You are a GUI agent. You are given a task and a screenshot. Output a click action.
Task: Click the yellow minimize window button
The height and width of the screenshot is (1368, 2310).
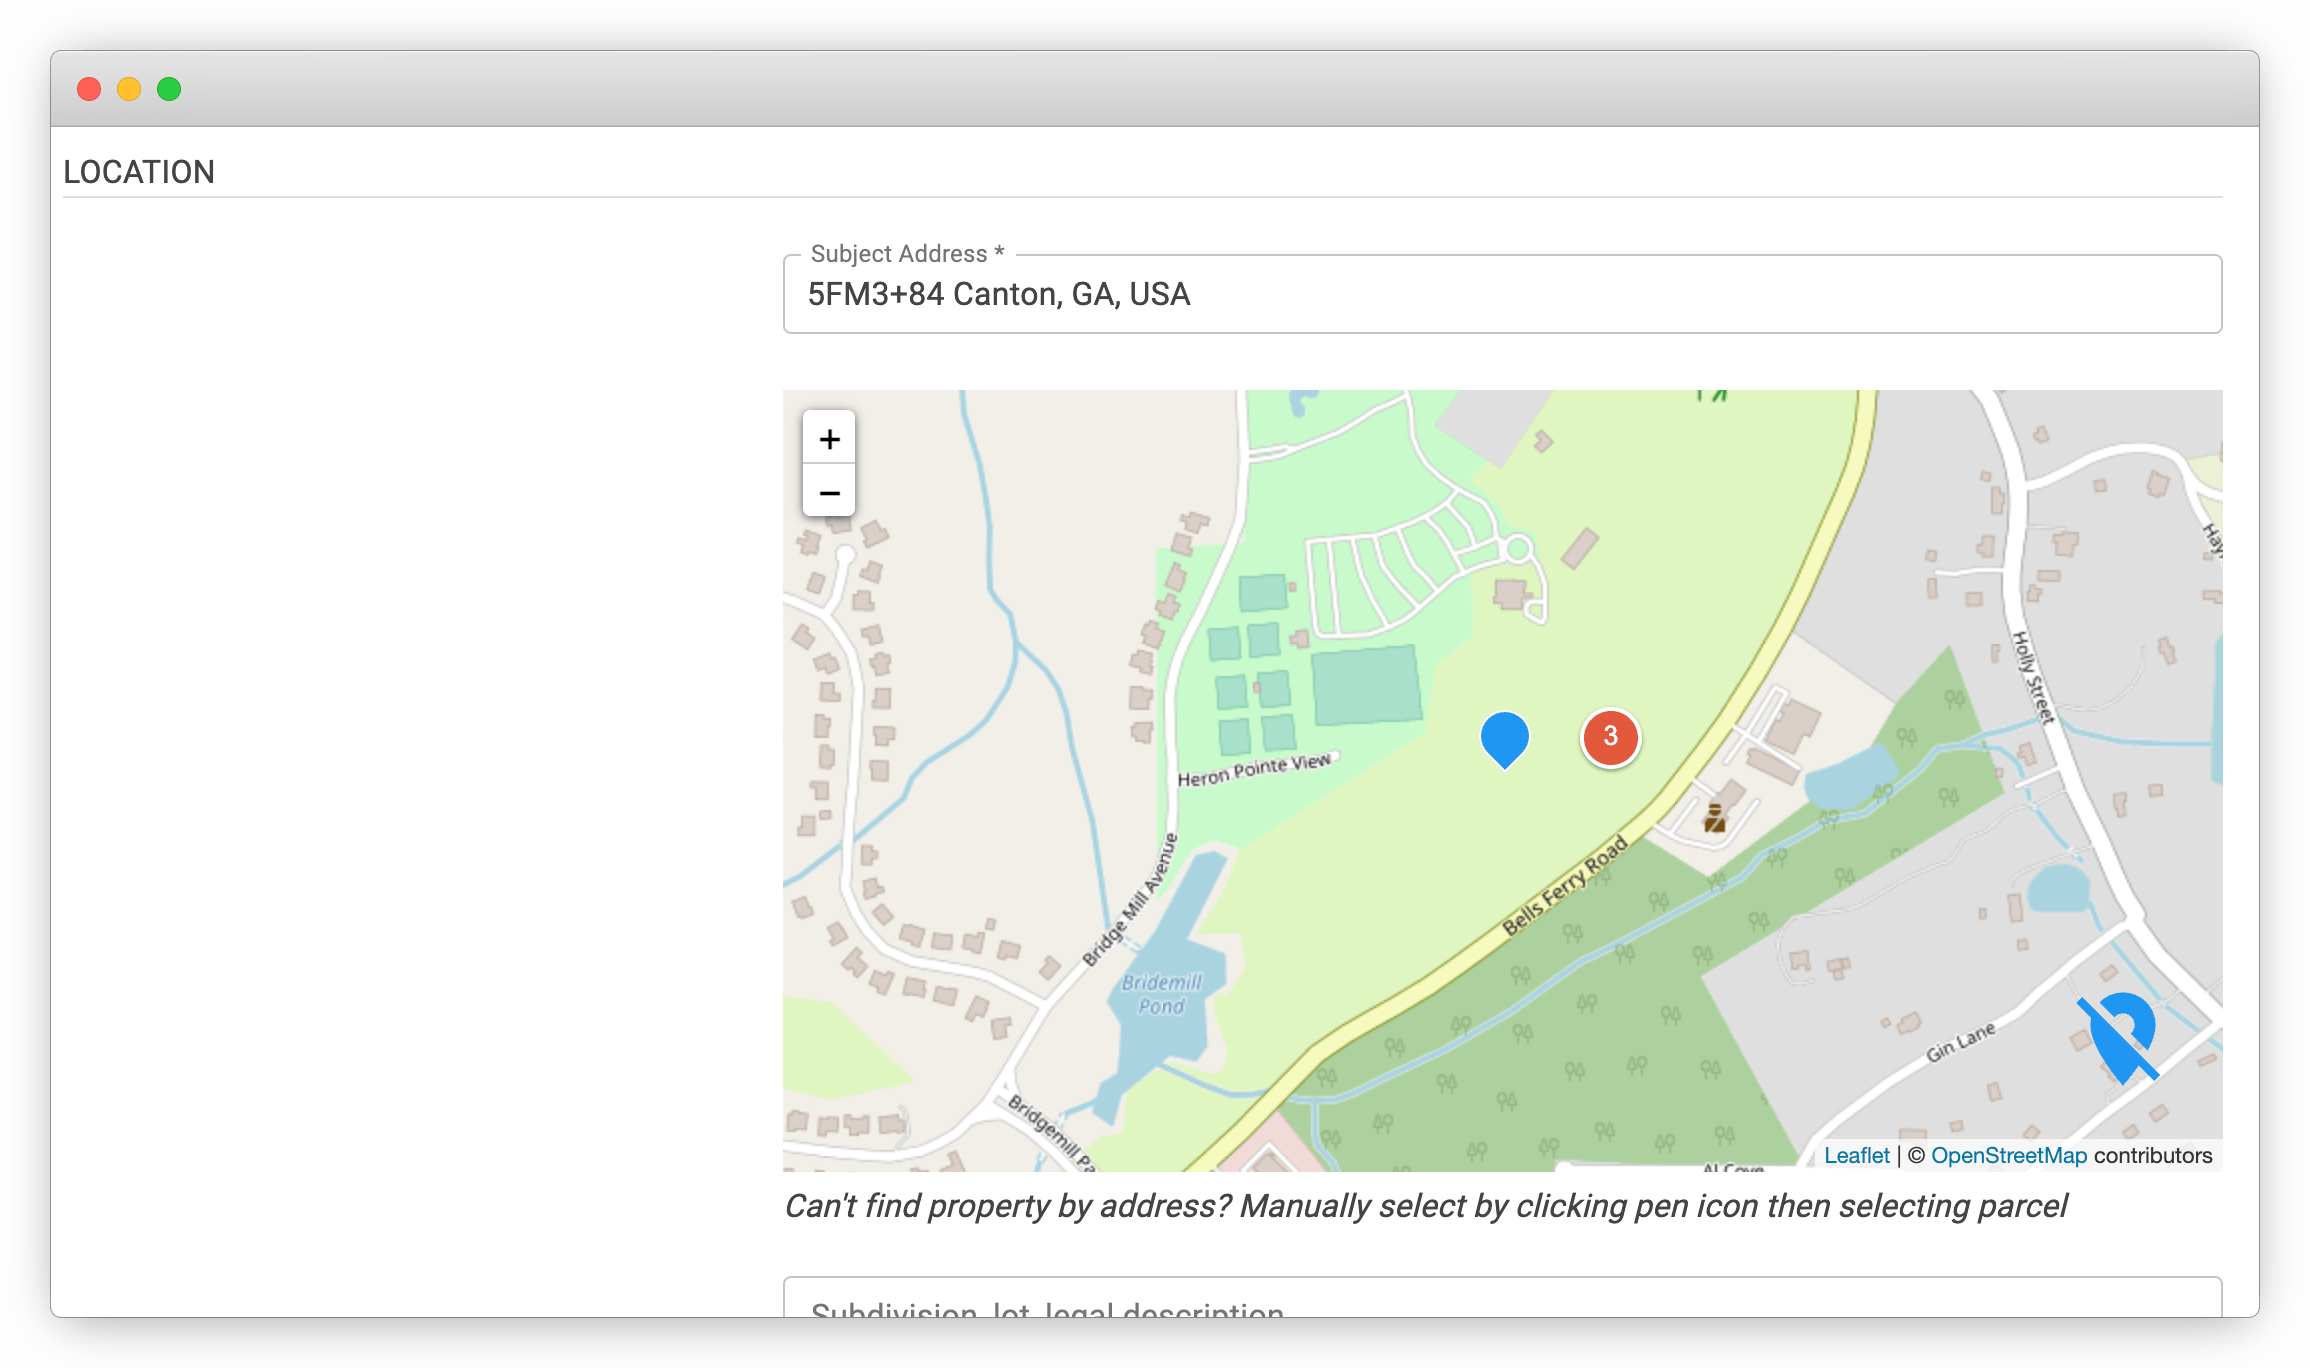pyautogui.click(x=129, y=89)
